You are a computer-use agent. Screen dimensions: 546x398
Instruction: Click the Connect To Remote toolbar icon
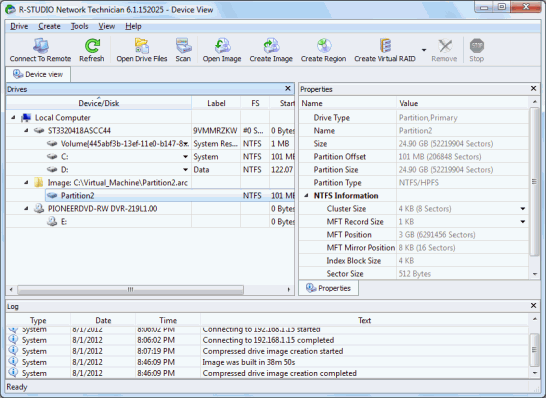tap(41, 46)
